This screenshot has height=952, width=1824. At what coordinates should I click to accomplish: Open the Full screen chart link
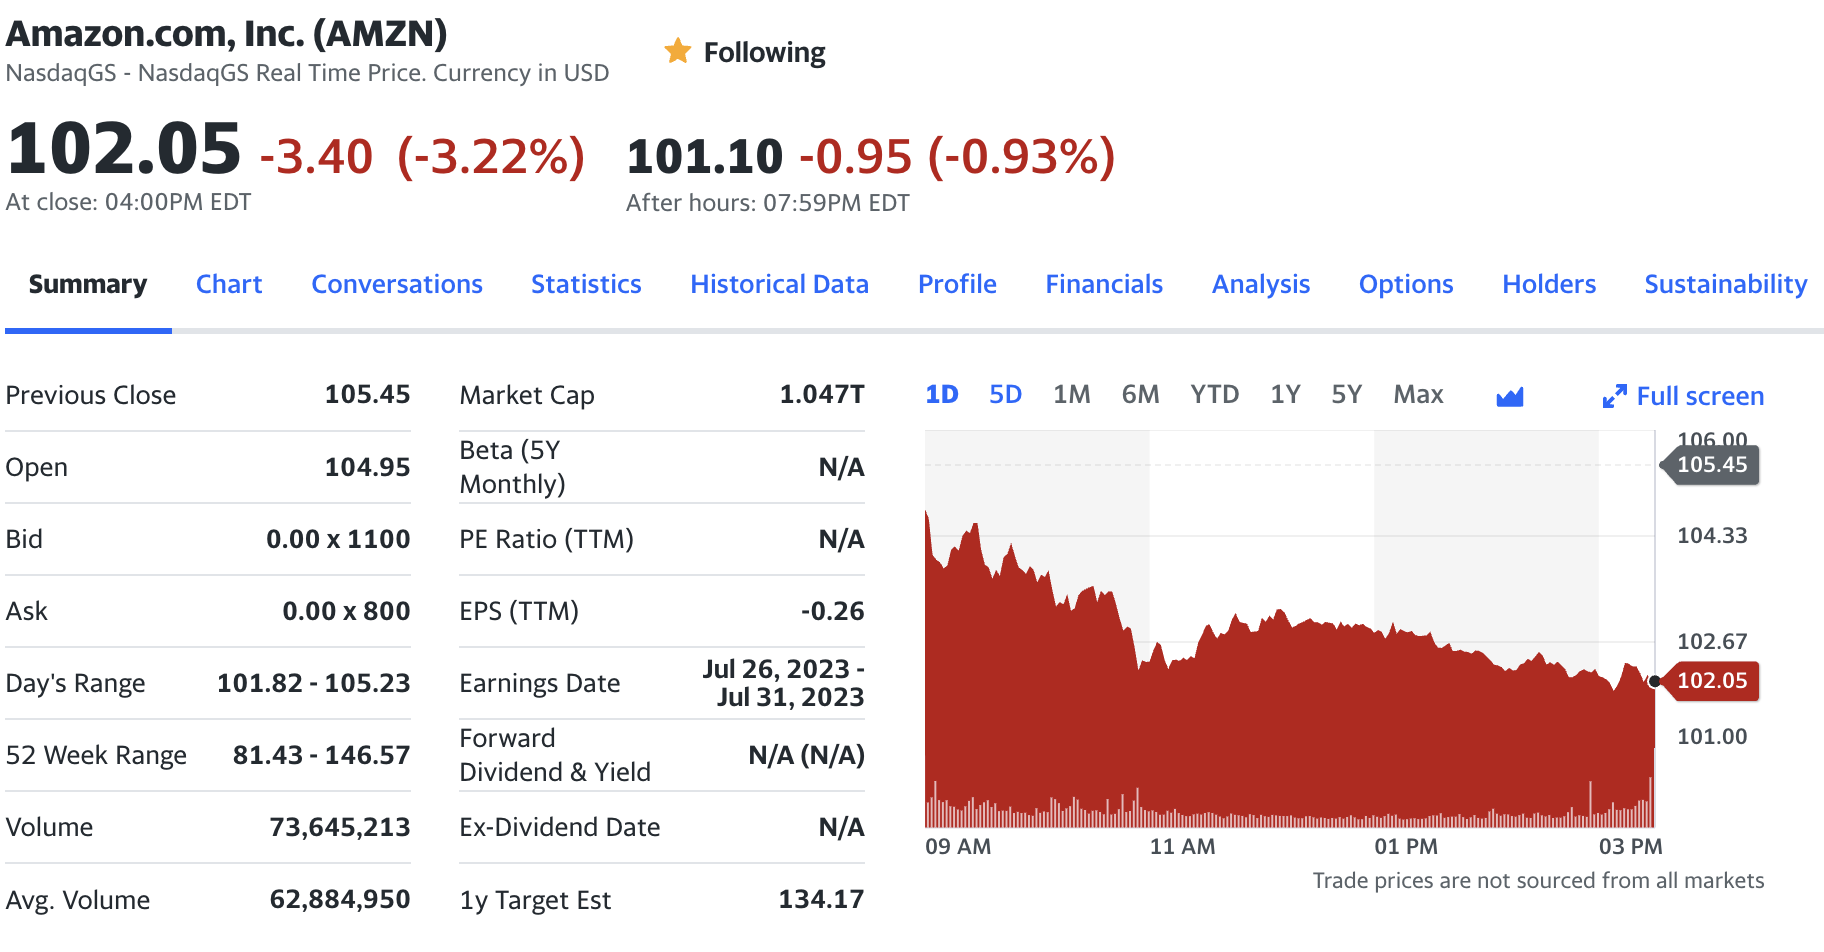[x=1699, y=395]
